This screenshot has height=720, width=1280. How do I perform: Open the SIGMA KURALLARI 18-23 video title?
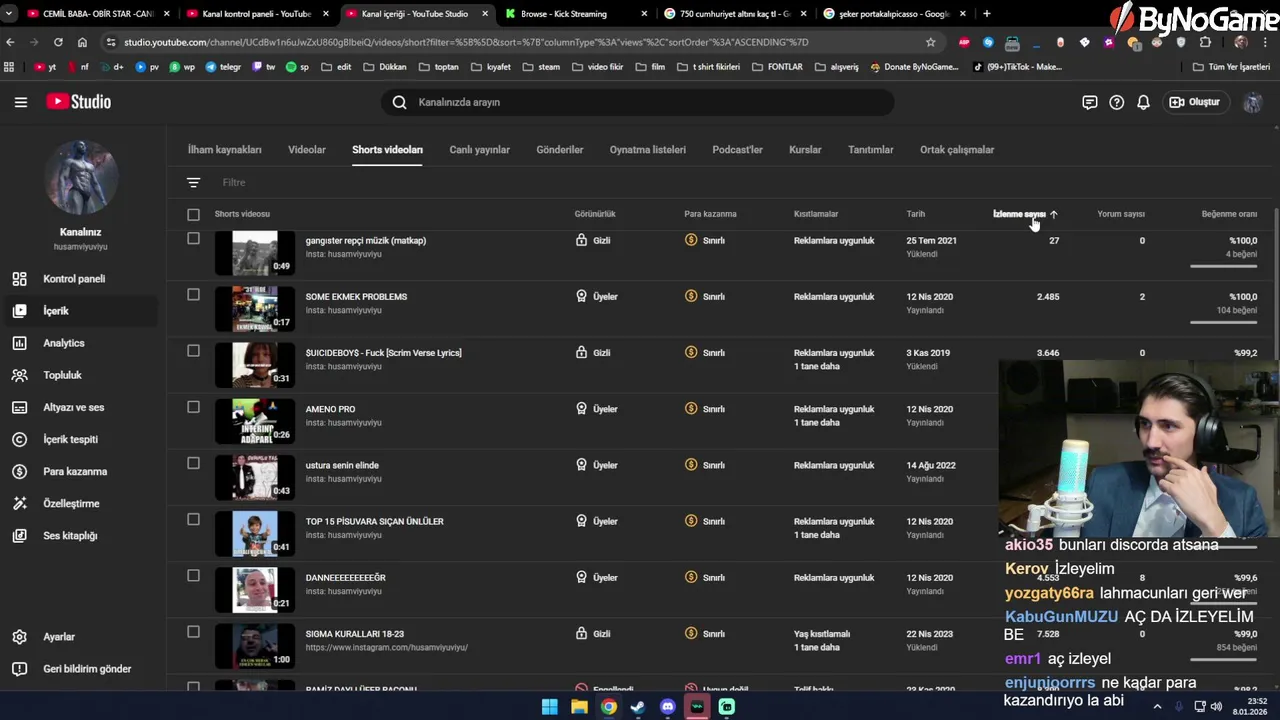[x=355, y=634]
